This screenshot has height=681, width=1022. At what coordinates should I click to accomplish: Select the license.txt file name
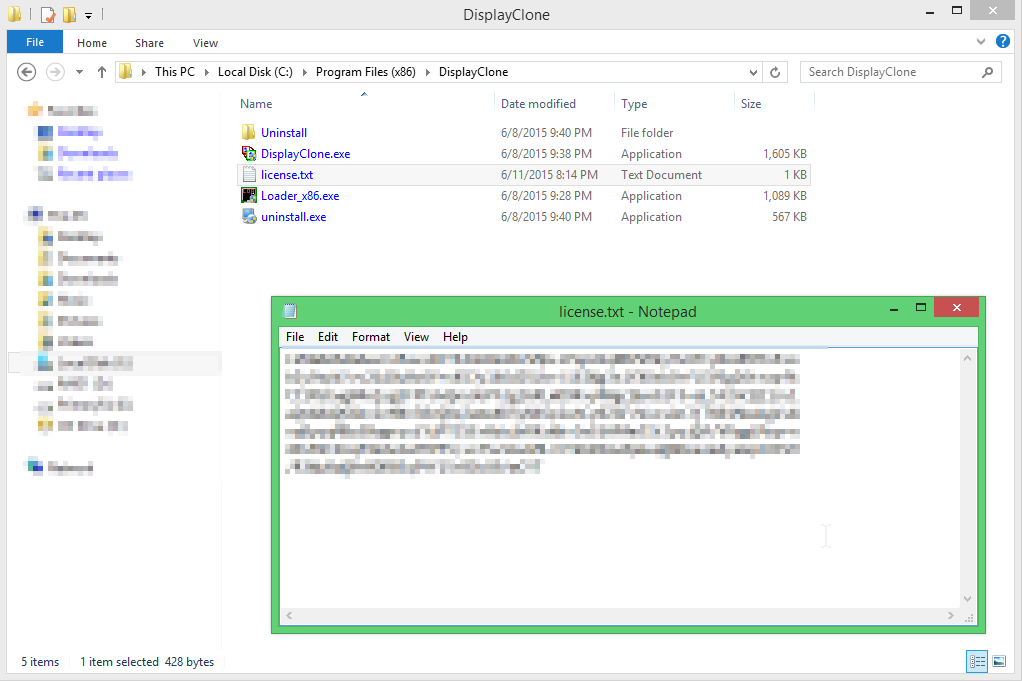pyautogui.click(x=287, y=175)
